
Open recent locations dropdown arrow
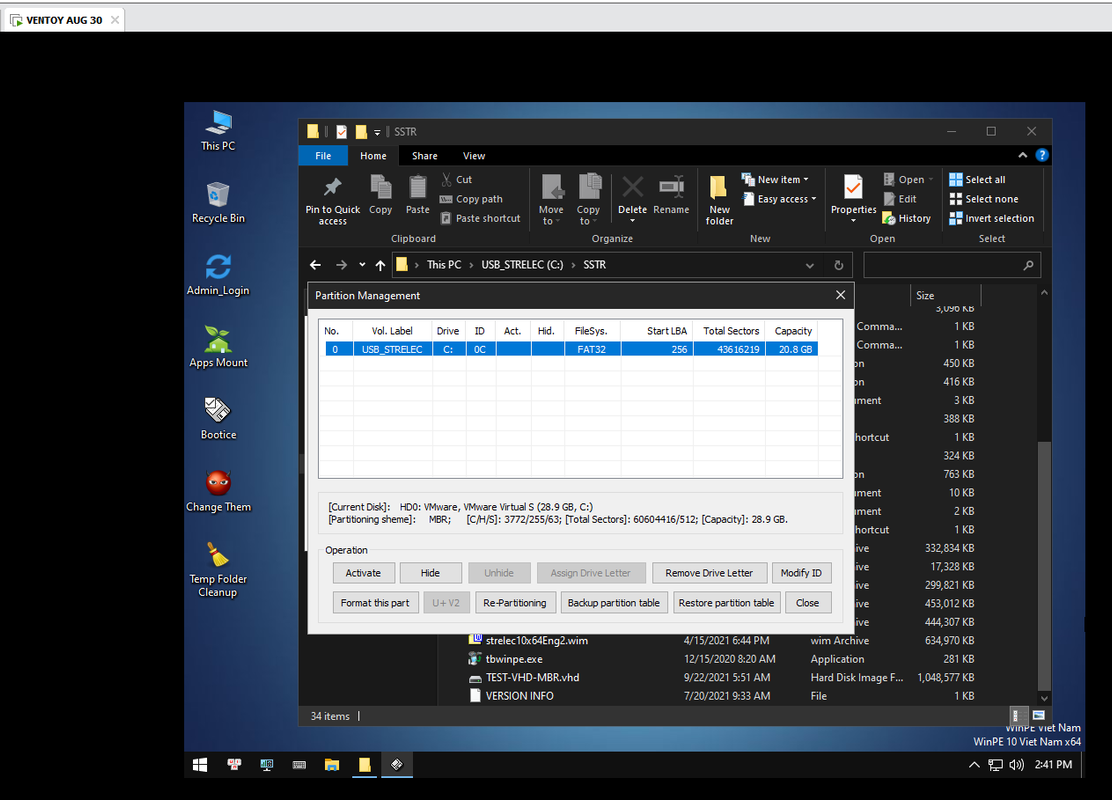(362, 265)
